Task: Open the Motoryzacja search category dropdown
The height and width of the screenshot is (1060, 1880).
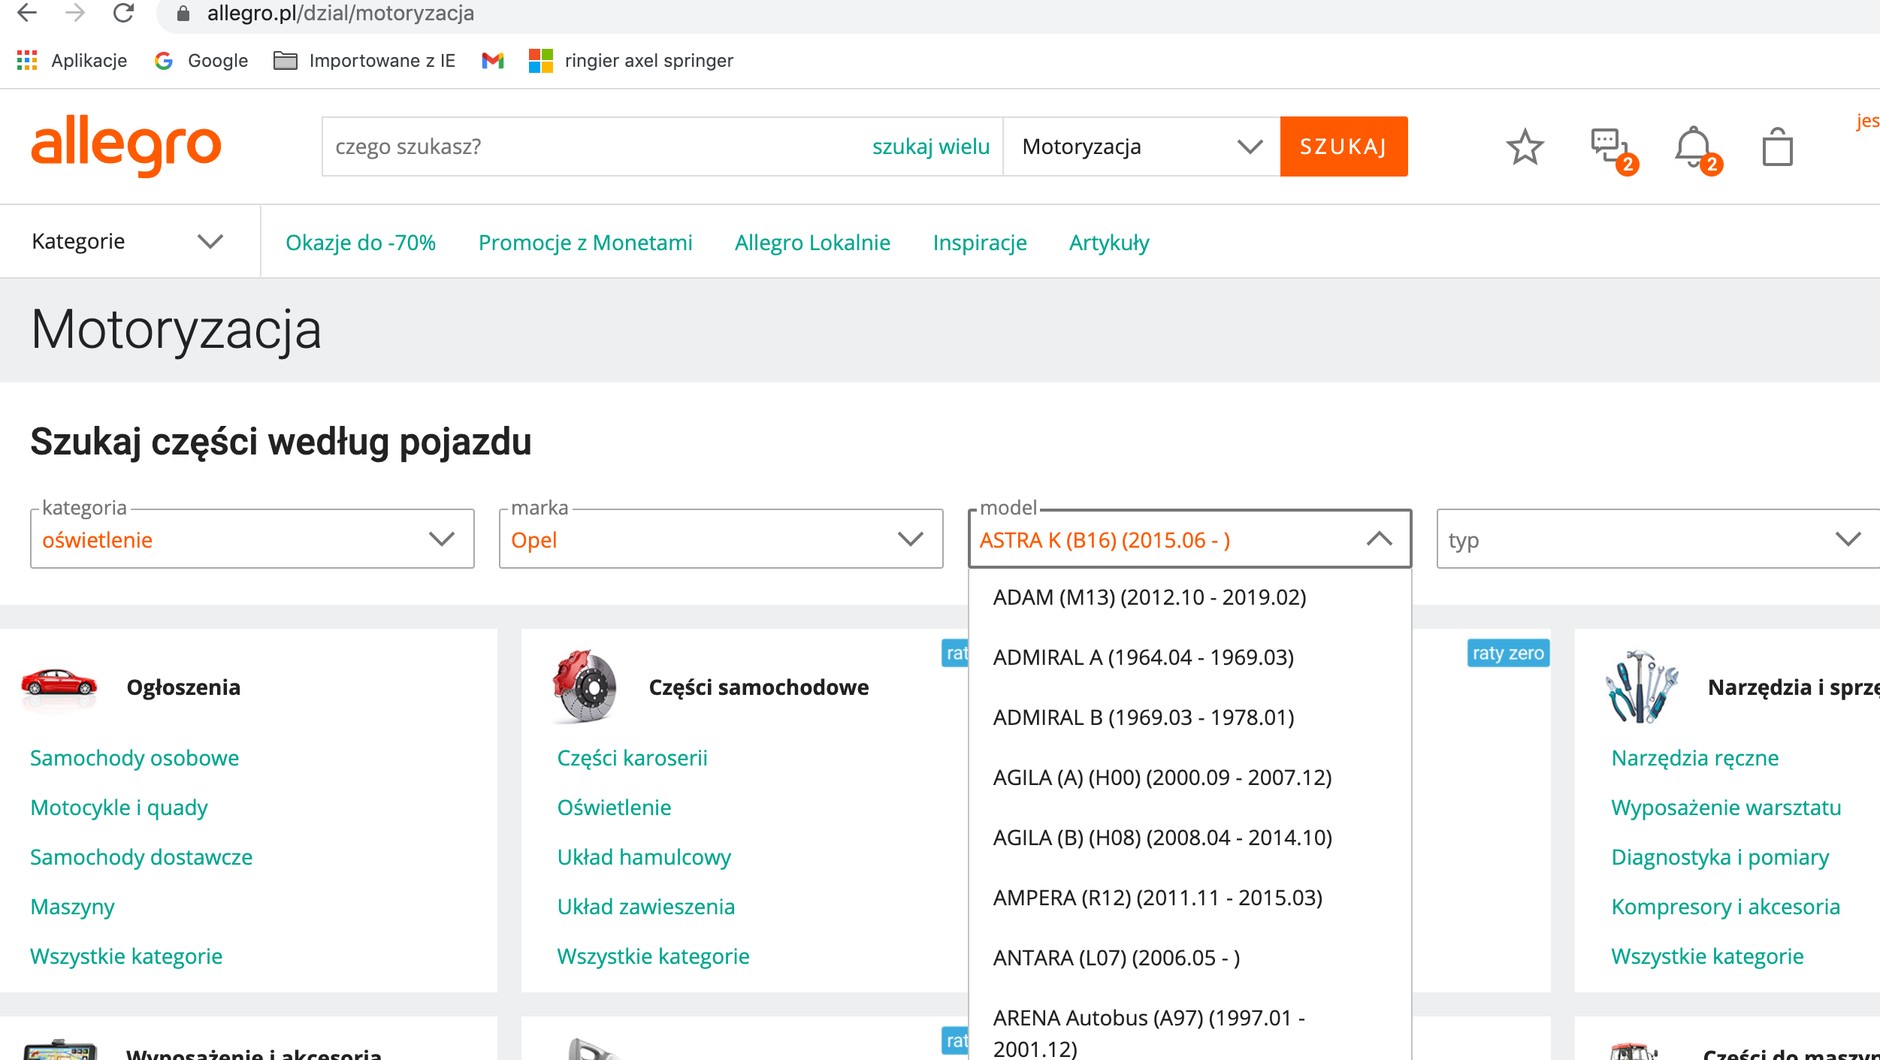Action: click(1141, 147)
